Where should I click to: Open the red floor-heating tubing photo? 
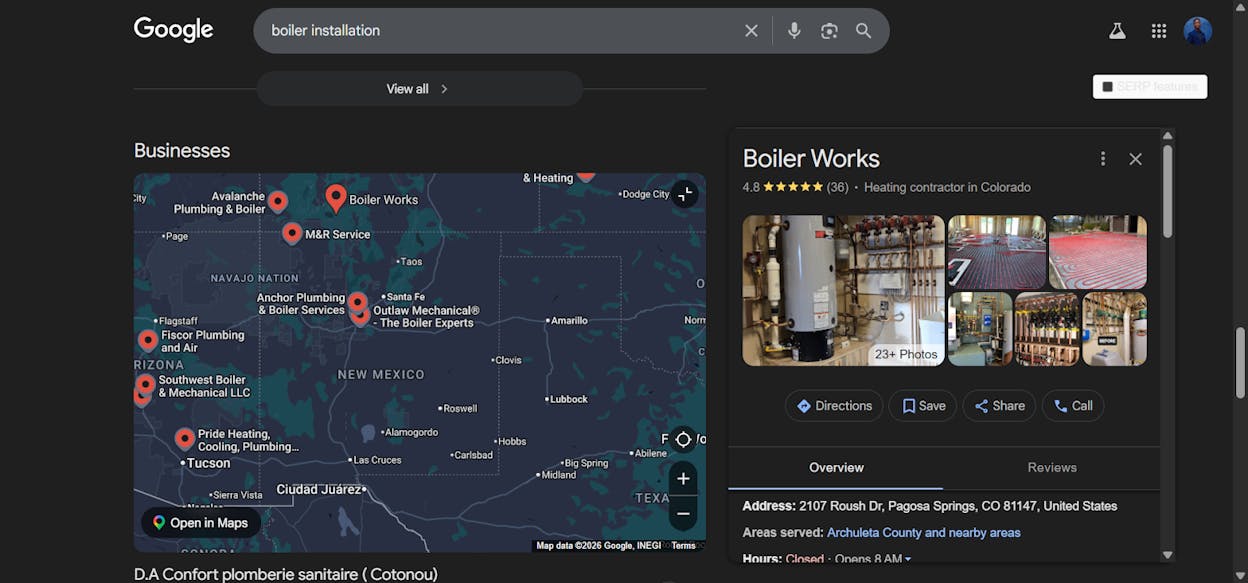click(996, 252)
